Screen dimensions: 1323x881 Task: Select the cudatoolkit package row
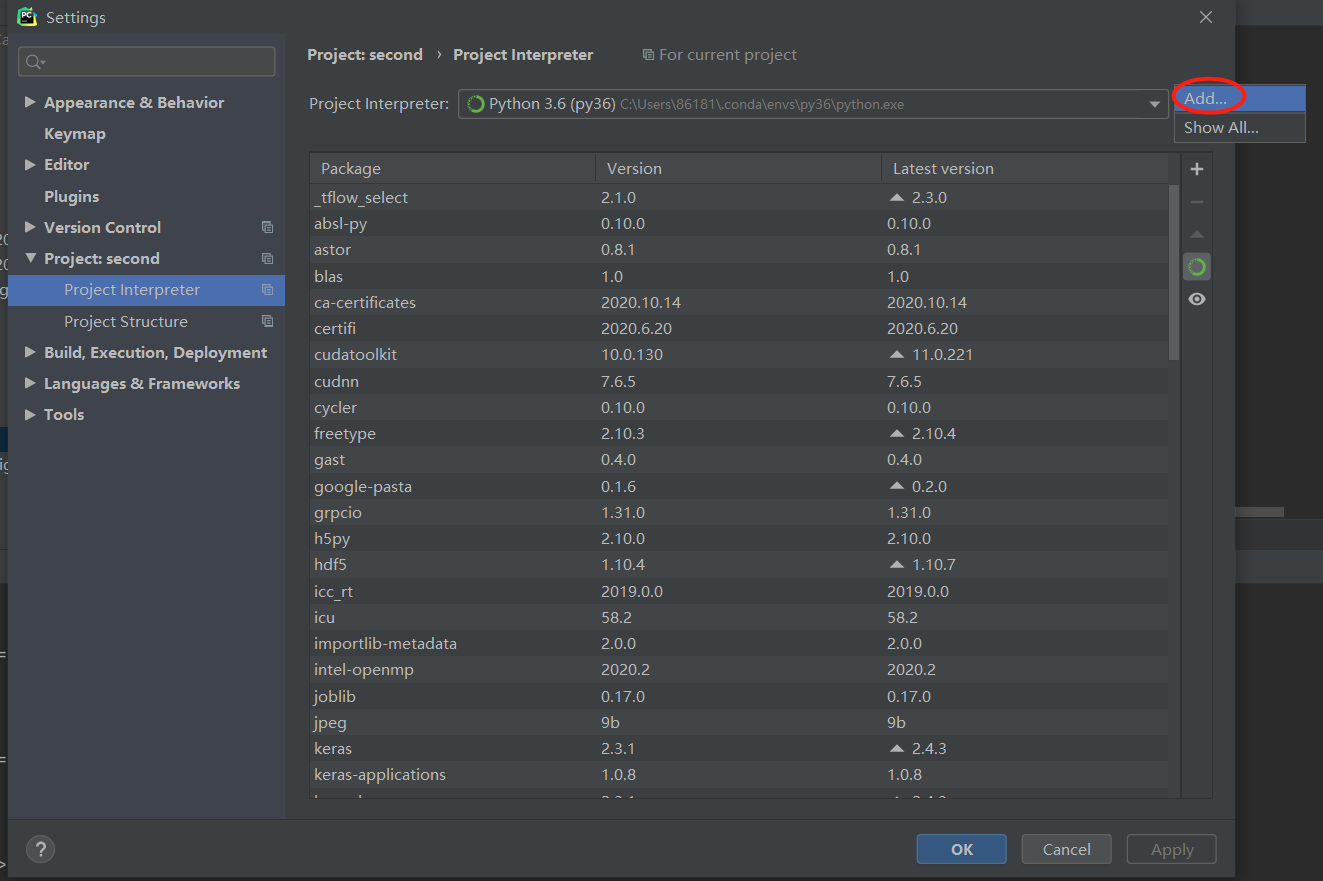(740, 355)
